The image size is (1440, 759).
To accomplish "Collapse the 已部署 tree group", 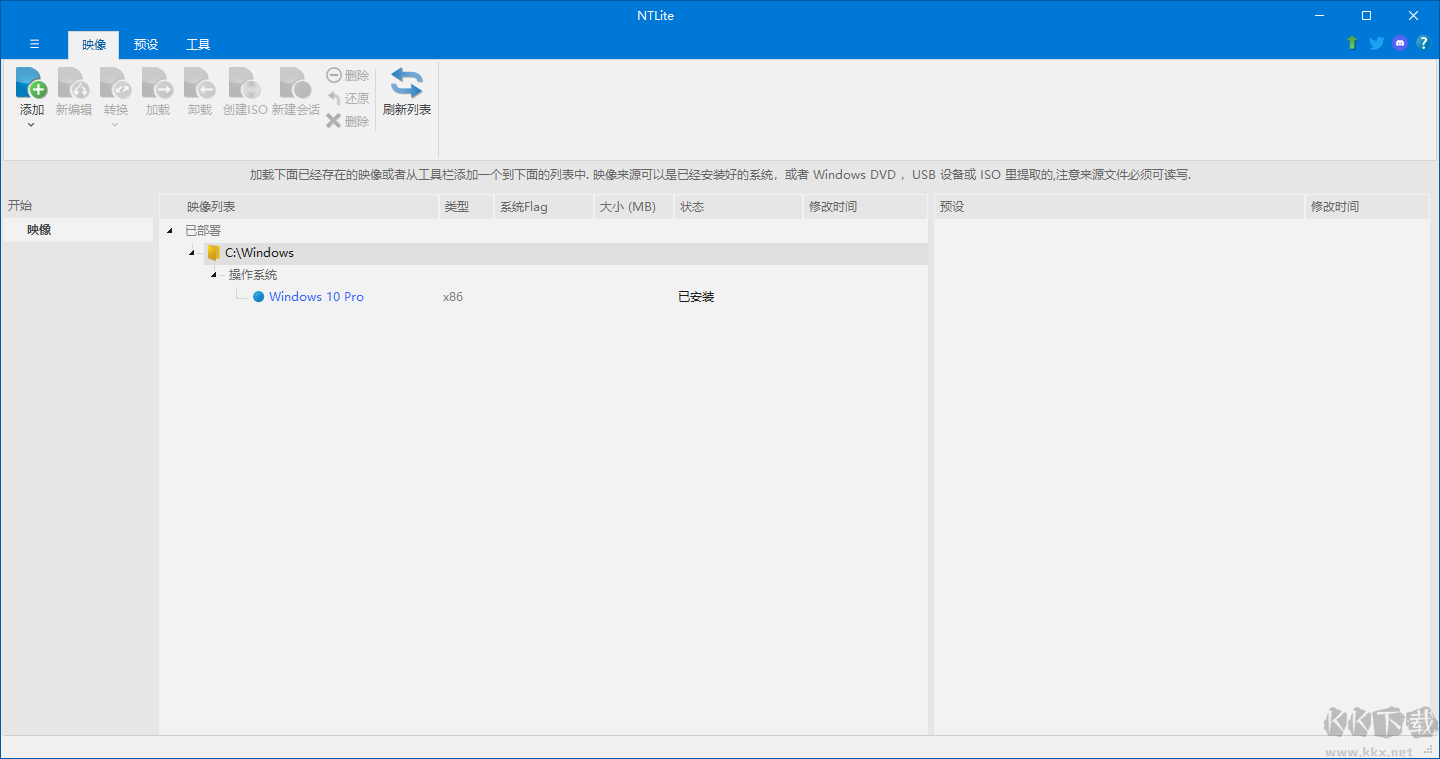I will click(170, 231).
